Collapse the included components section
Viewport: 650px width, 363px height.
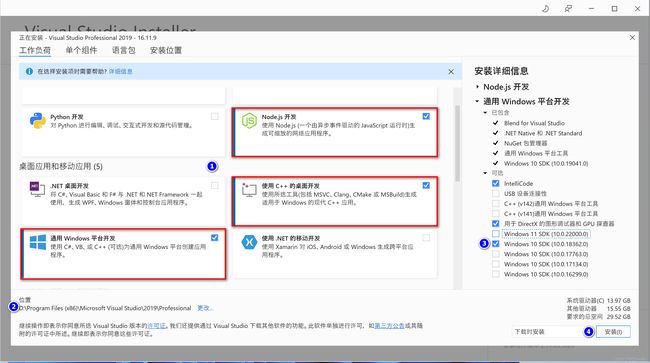coord(485,113)
